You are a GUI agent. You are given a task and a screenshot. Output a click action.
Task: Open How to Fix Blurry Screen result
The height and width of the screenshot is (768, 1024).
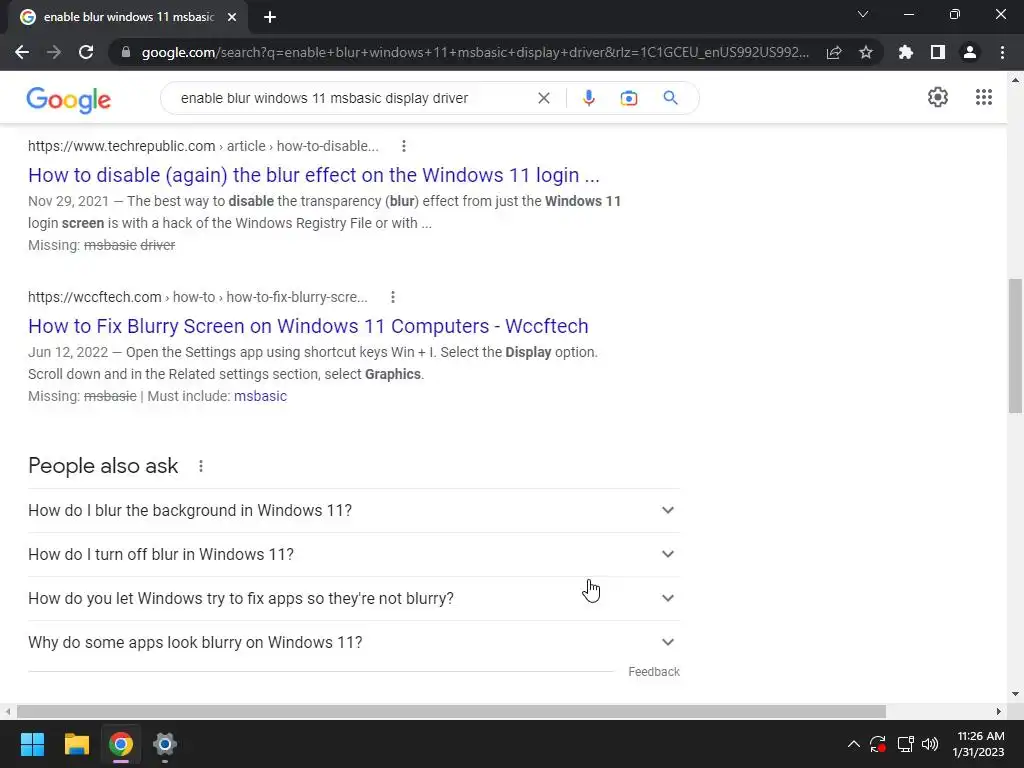tap(308, 326)
